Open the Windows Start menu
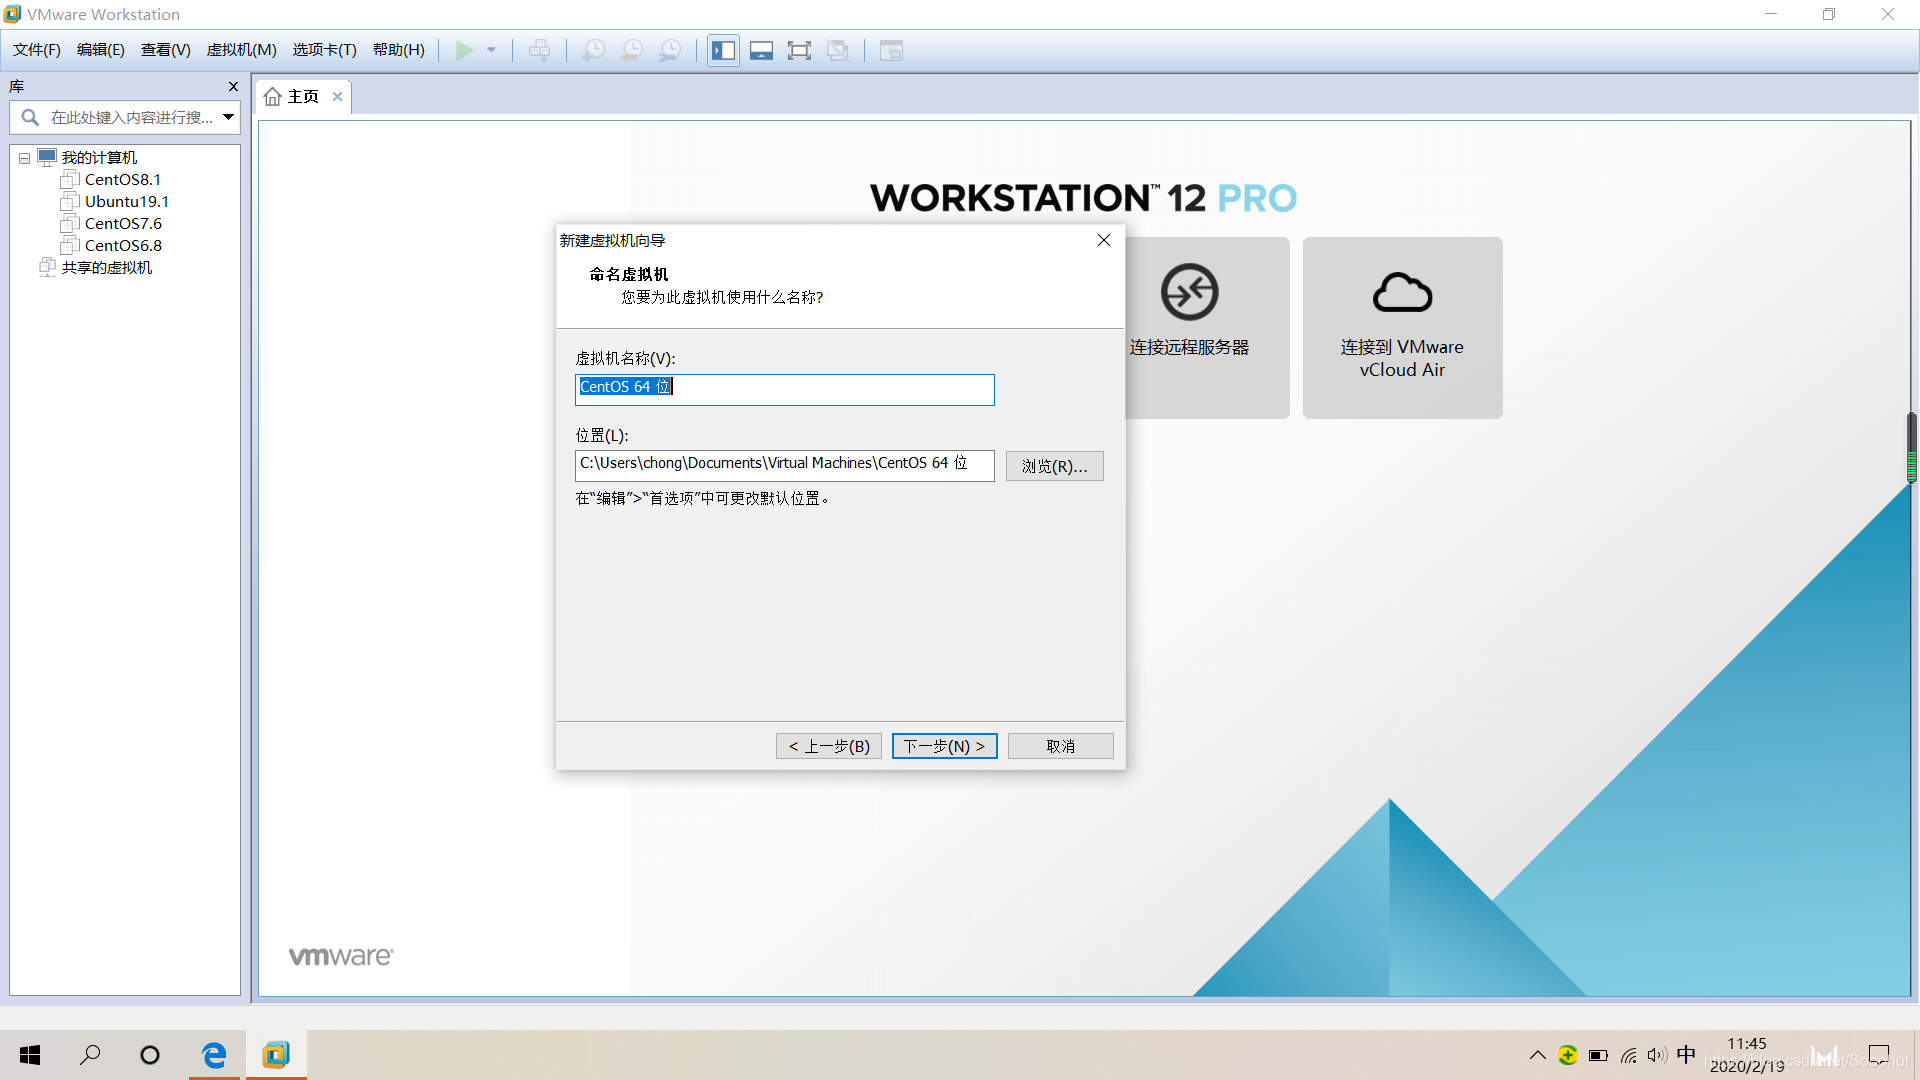The height and width of the screenshot is (1080, 1920). pos(30,1055)
